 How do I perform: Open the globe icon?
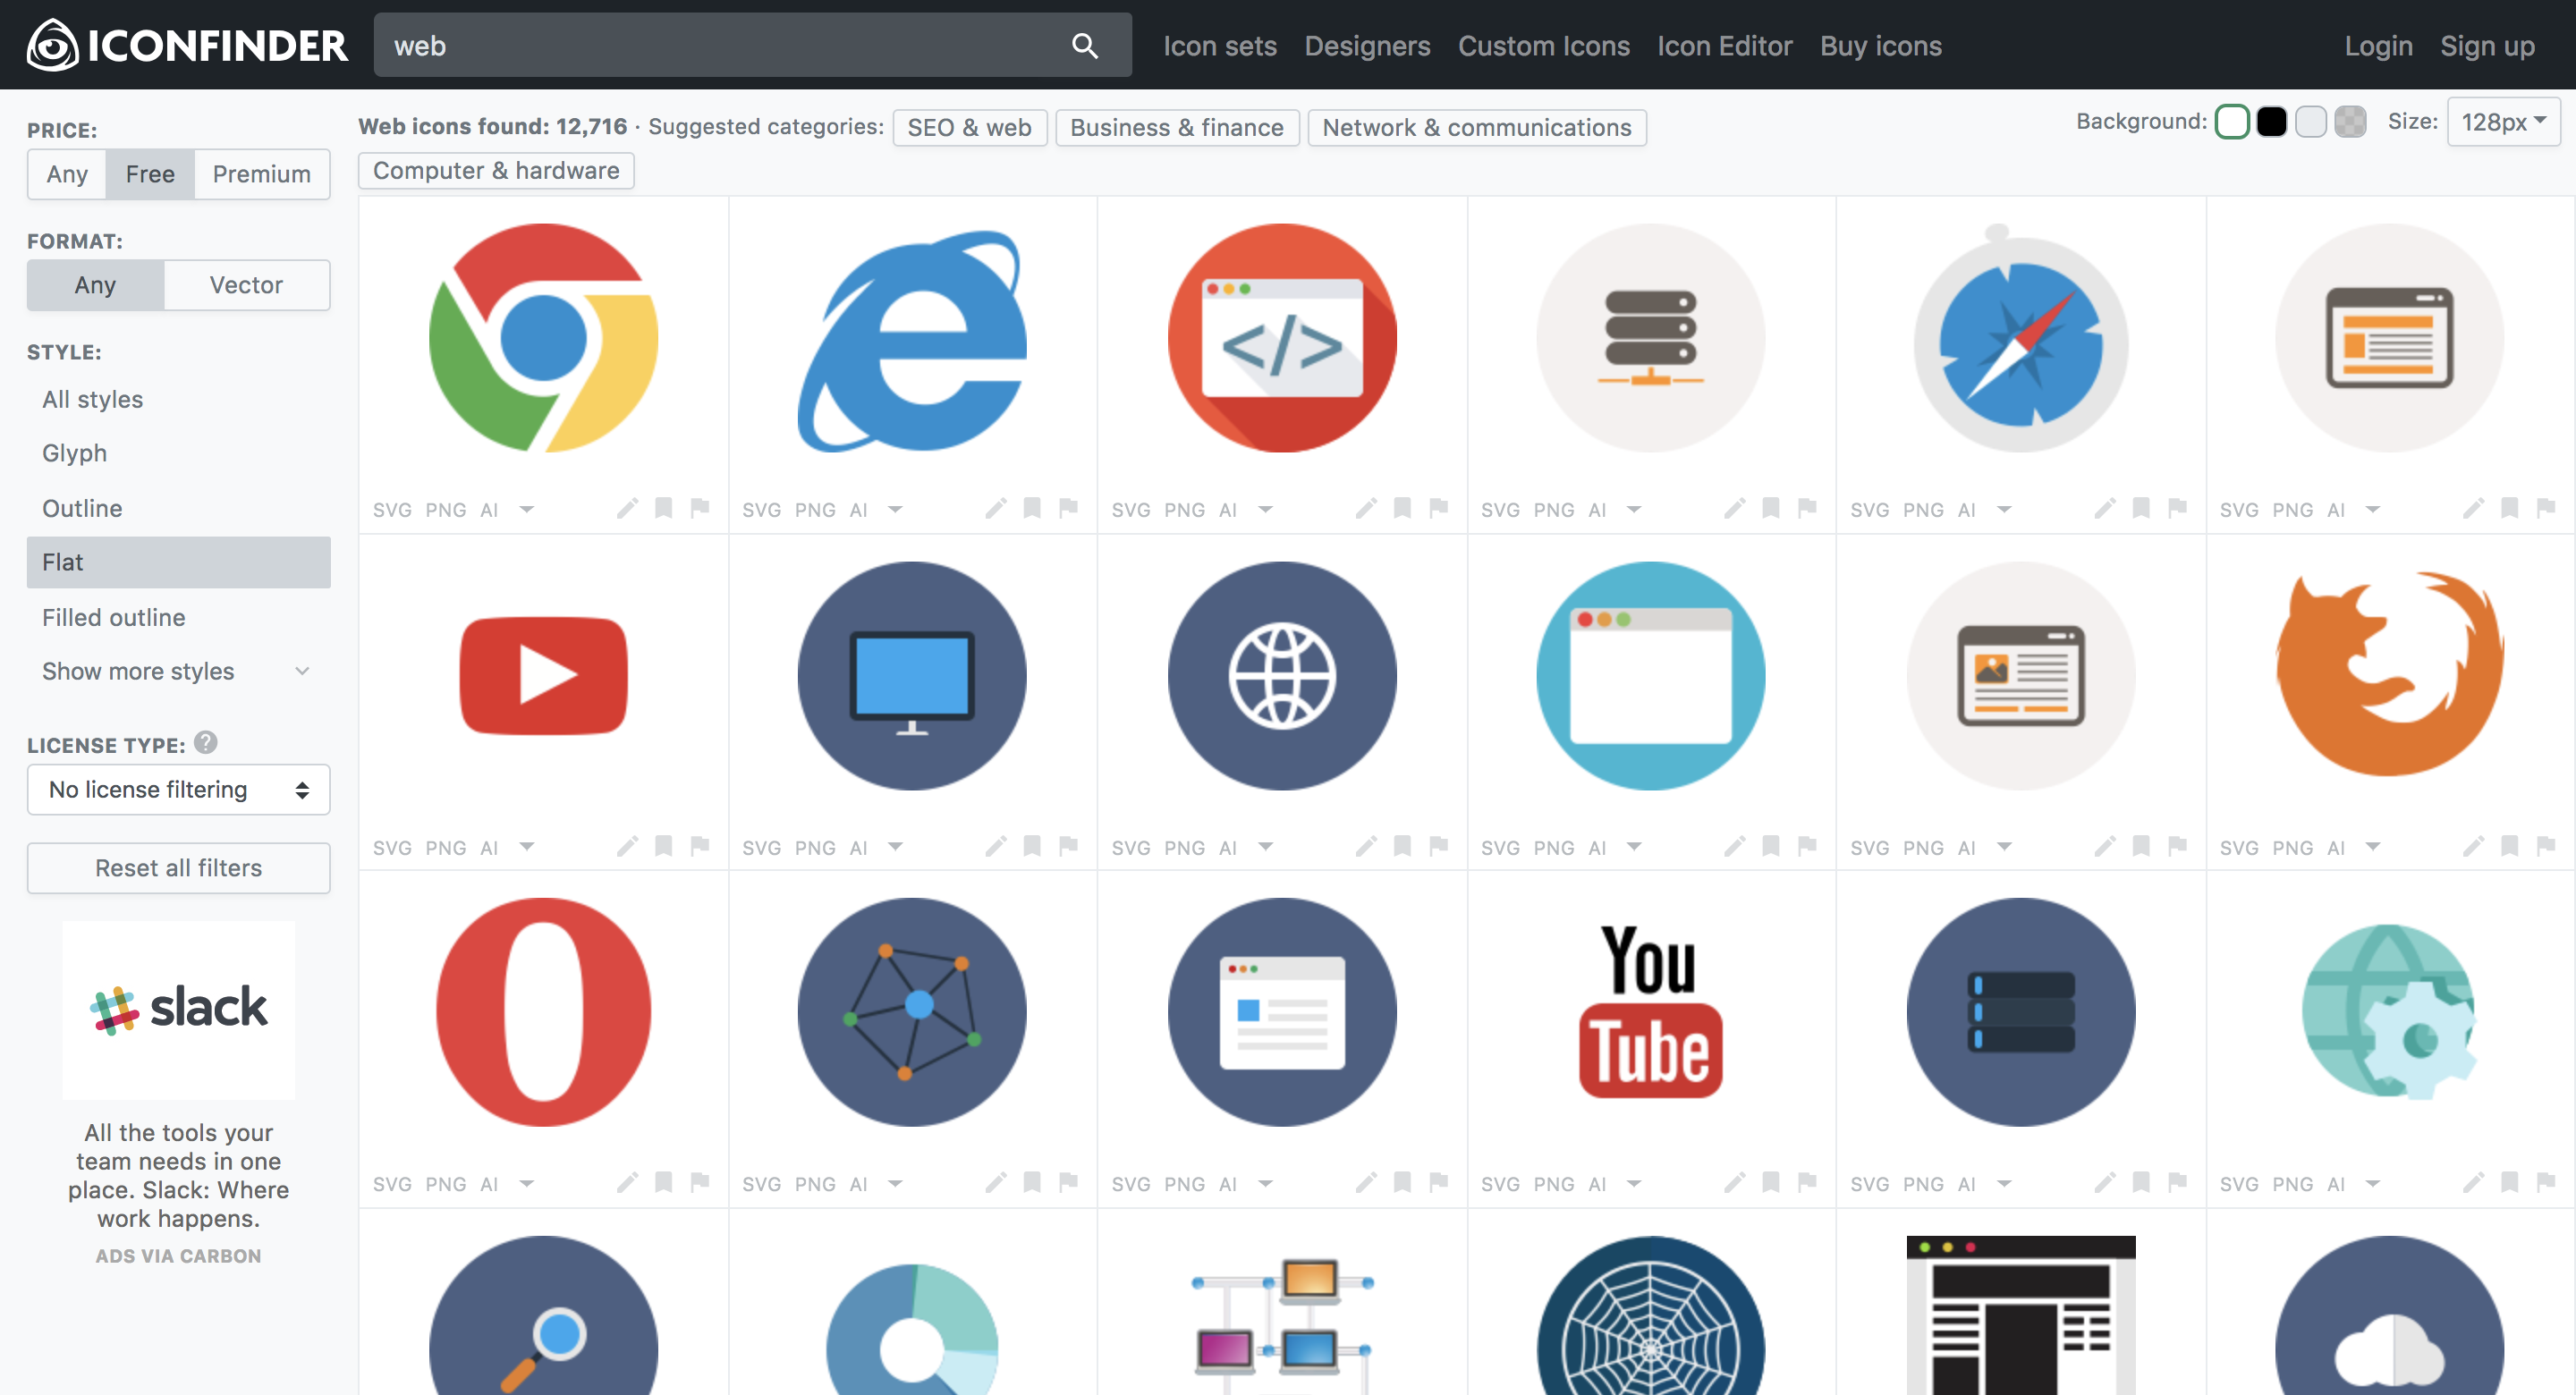(1282, 676)
